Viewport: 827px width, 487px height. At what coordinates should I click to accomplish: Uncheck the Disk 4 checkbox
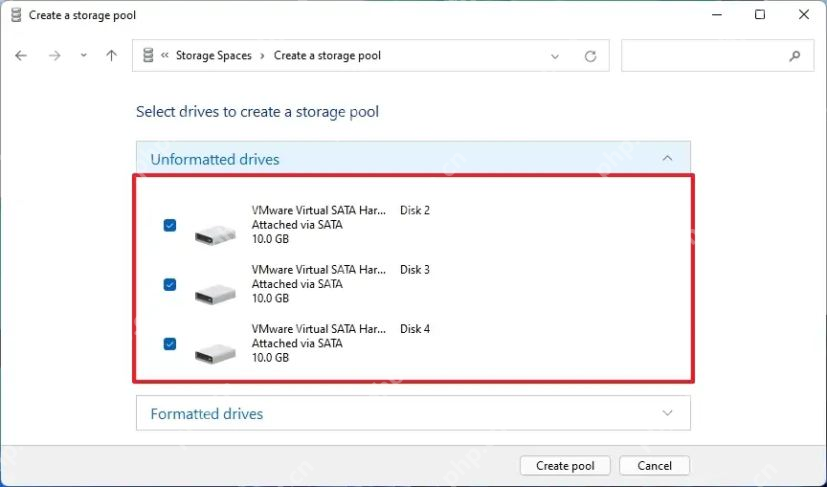tap(170, 344)
